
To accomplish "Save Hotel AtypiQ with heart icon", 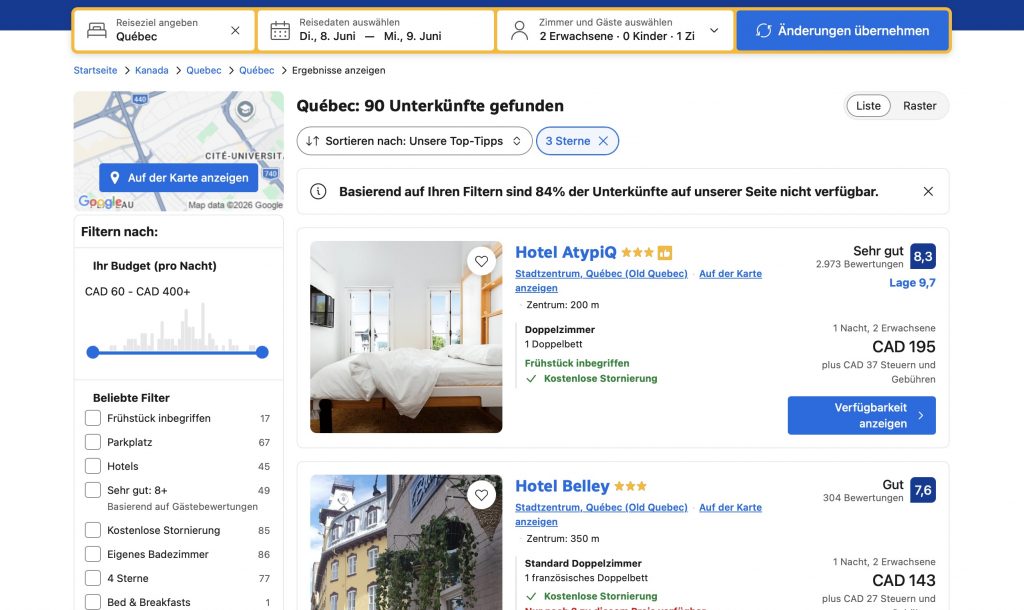I will point(481,261).
